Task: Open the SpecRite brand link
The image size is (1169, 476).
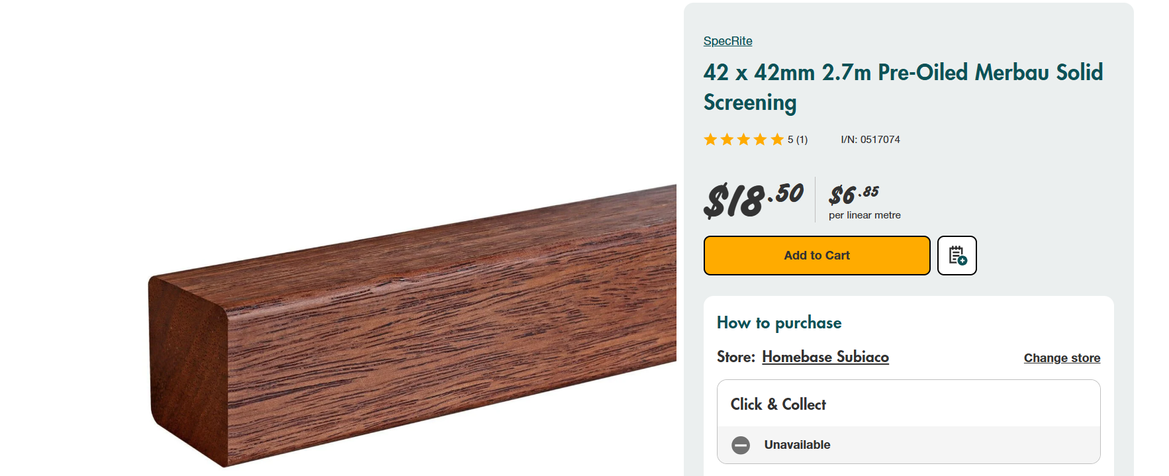Action: pos(728,41)
